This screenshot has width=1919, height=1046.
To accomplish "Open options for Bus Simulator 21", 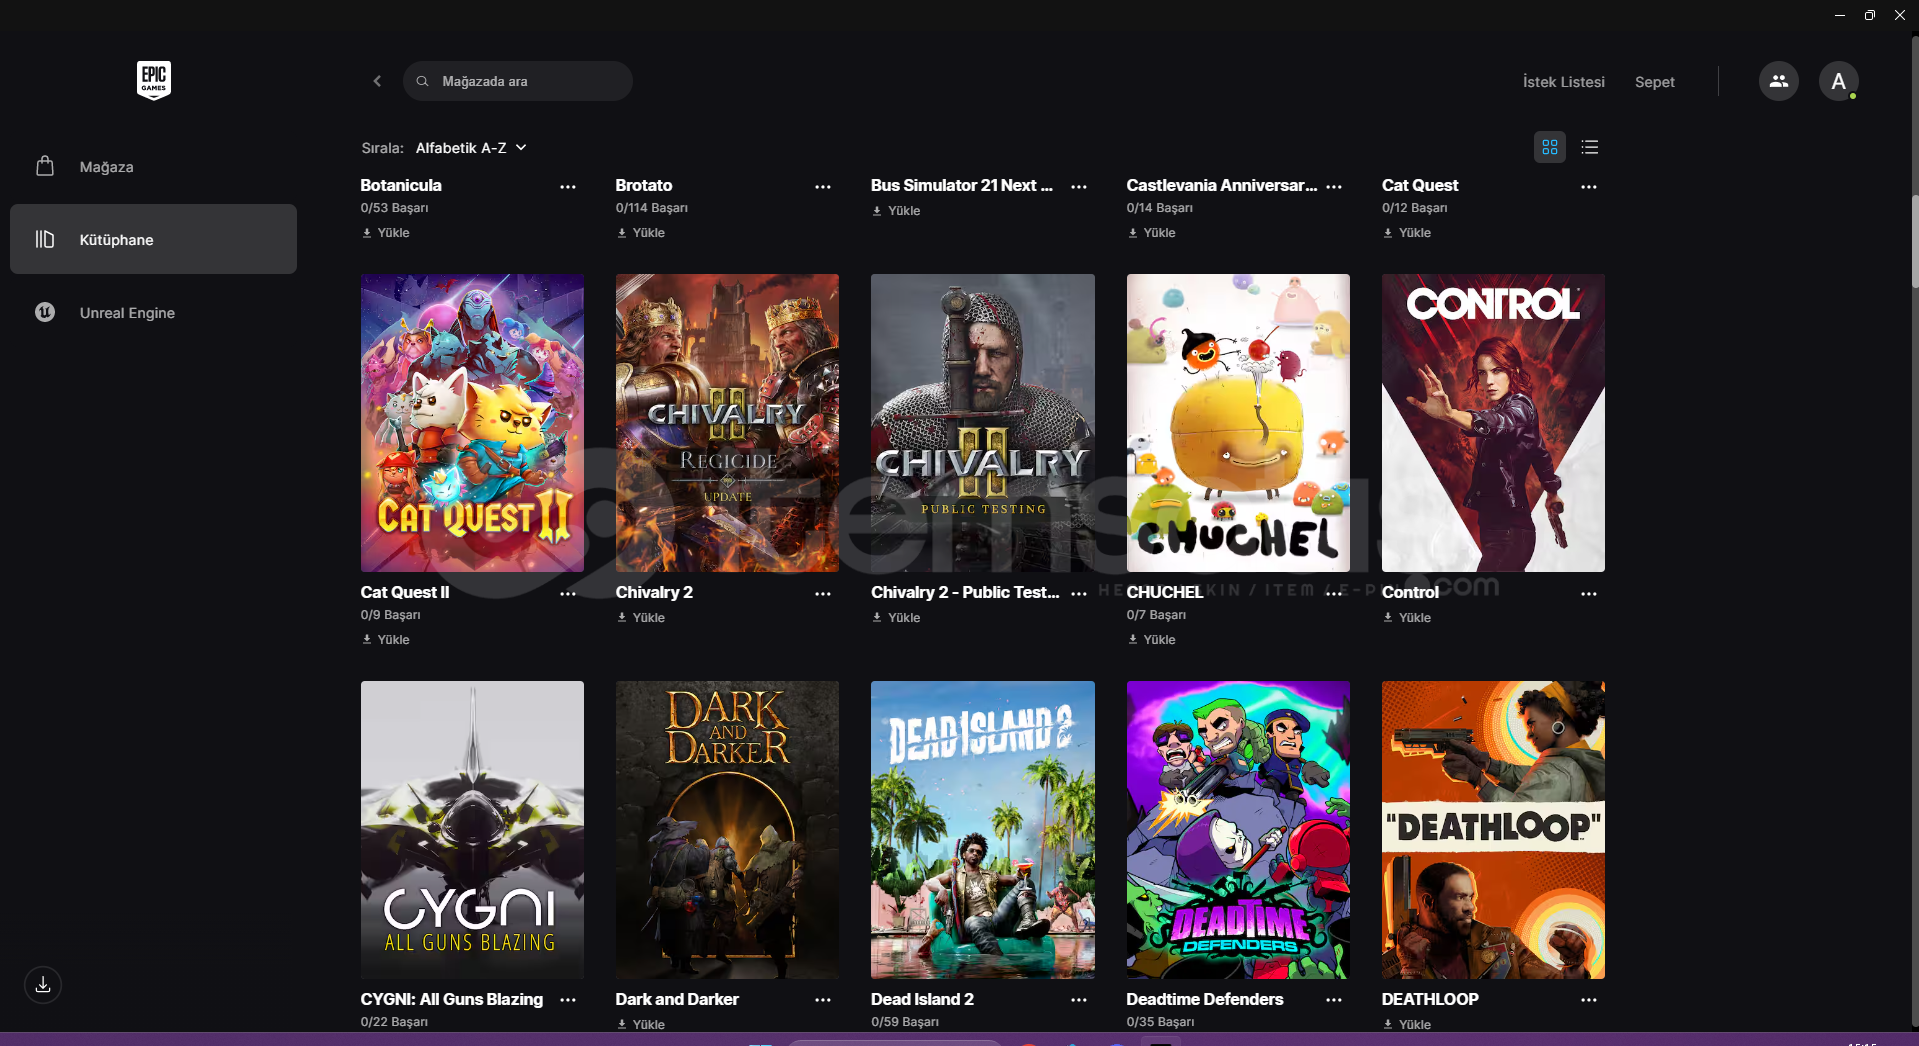I will point(1079,187).
